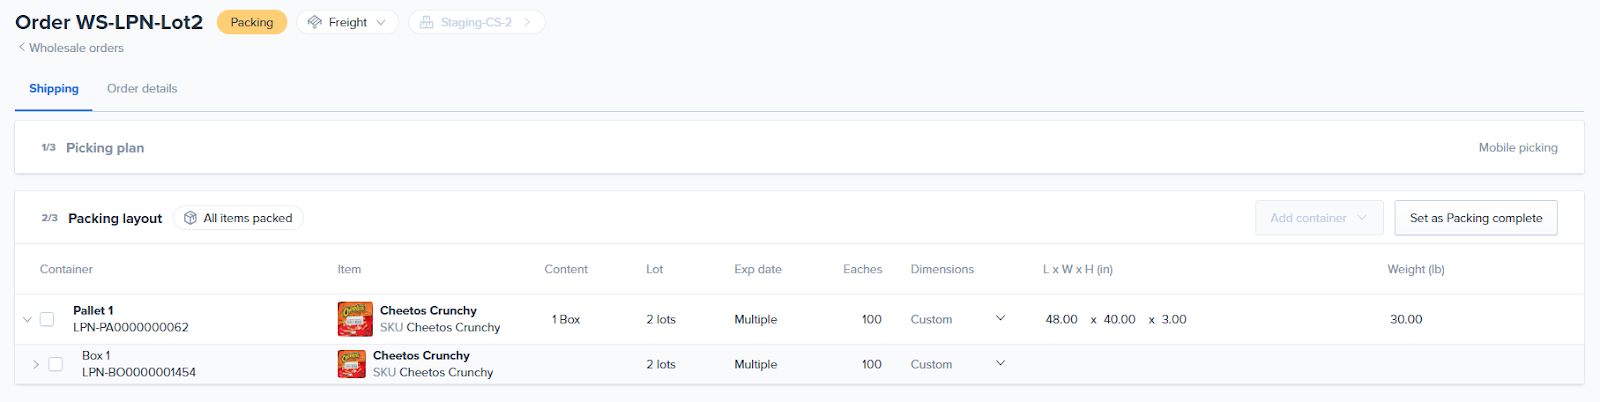Click the Freight truck icon

coord(315,22)
